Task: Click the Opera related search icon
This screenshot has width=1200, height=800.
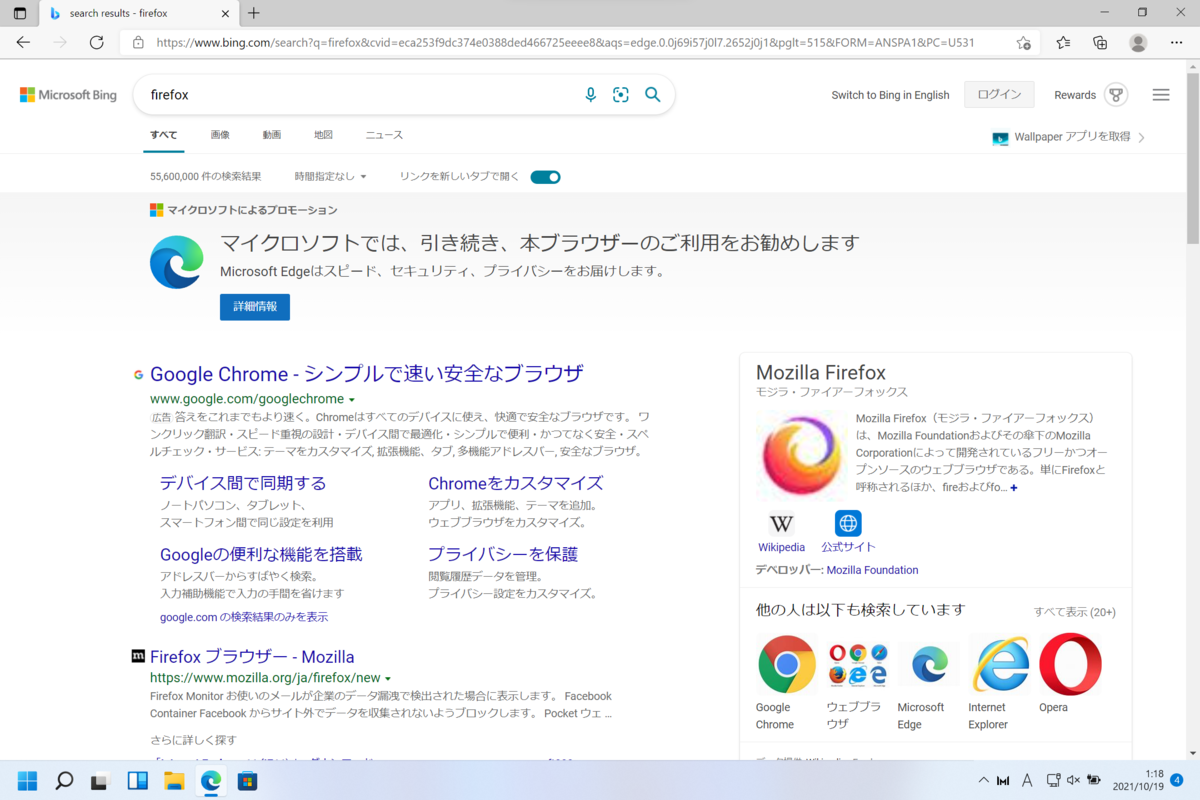Action: (1070, 664)
